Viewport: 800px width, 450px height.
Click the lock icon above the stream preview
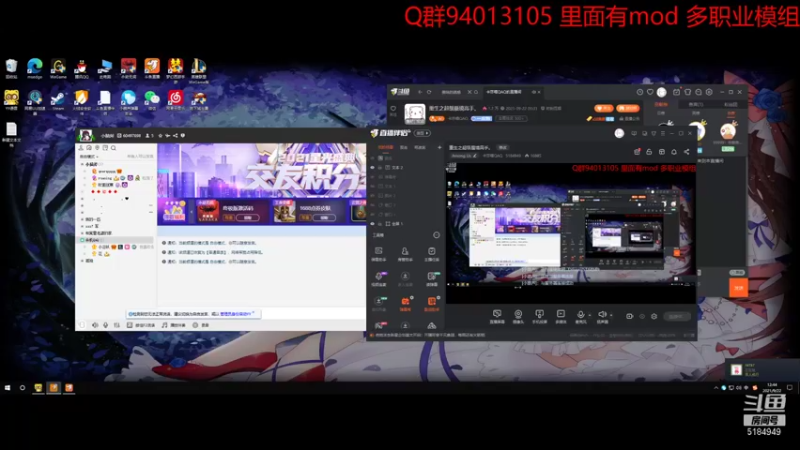click(x=649, y=152)
